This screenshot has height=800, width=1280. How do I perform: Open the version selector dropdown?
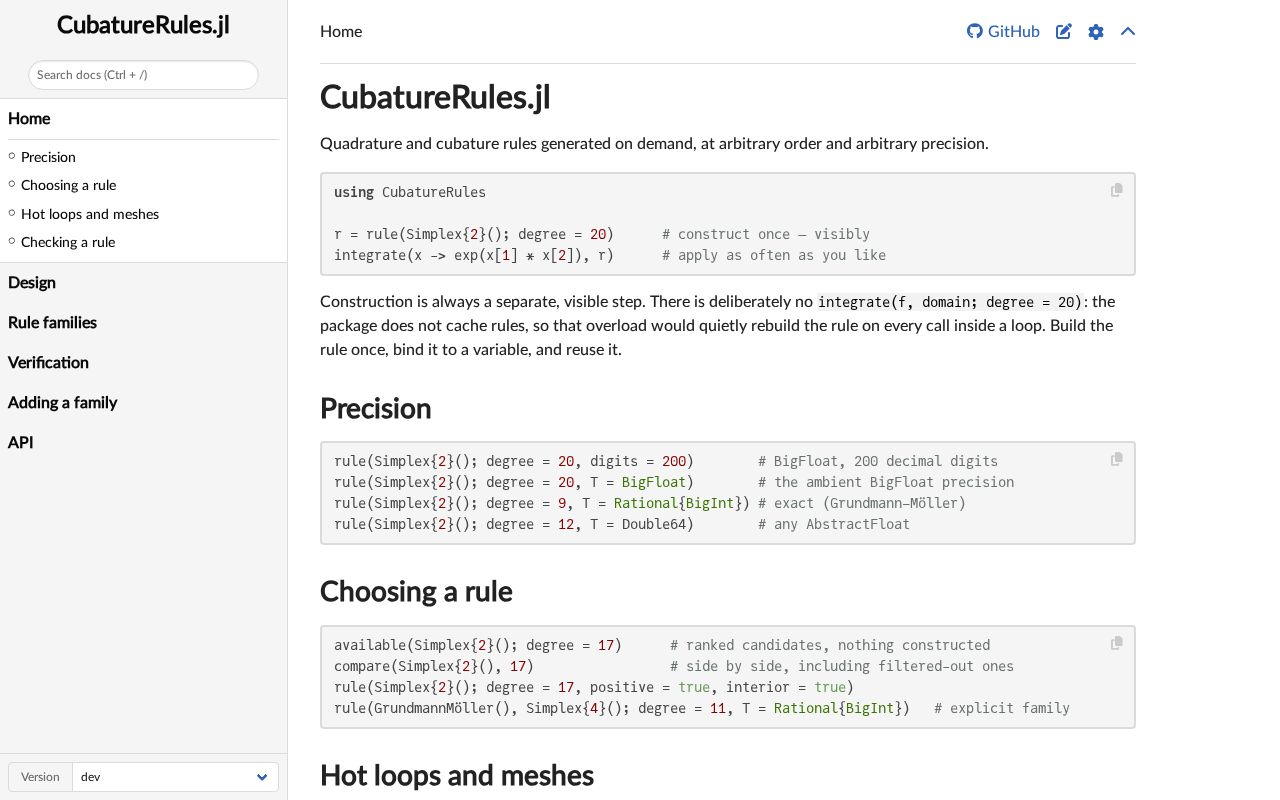175,777
